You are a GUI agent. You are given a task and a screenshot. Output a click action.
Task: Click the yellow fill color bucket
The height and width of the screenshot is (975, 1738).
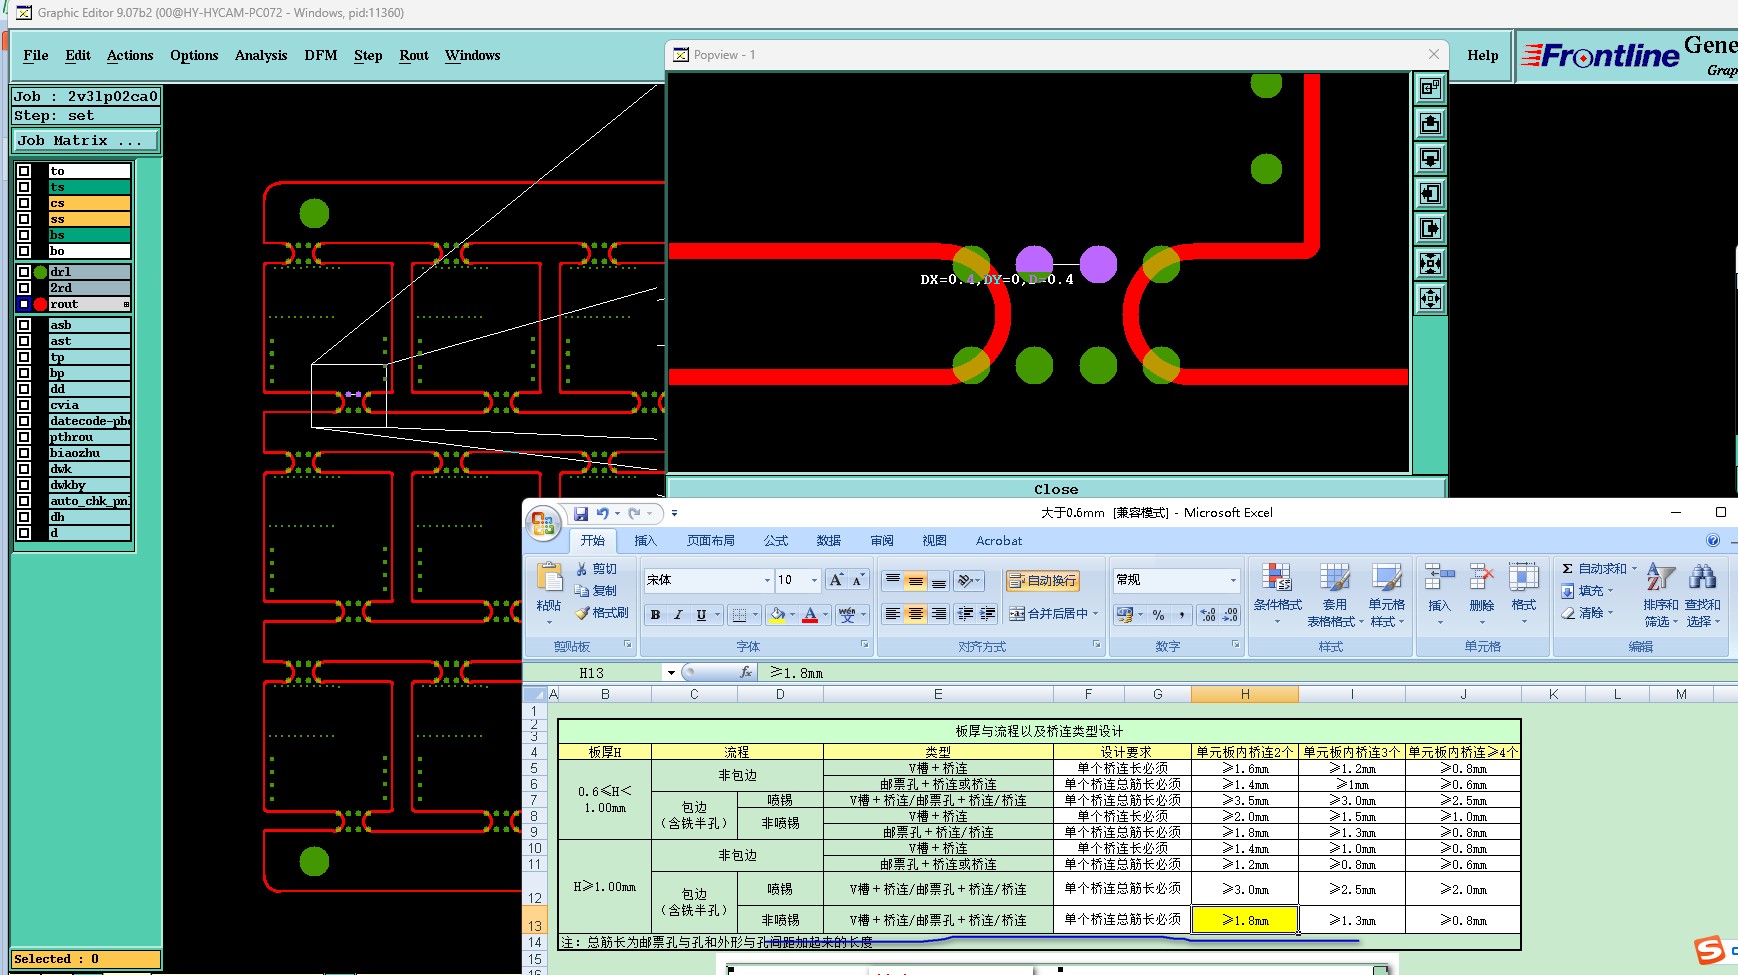(777, 615)
